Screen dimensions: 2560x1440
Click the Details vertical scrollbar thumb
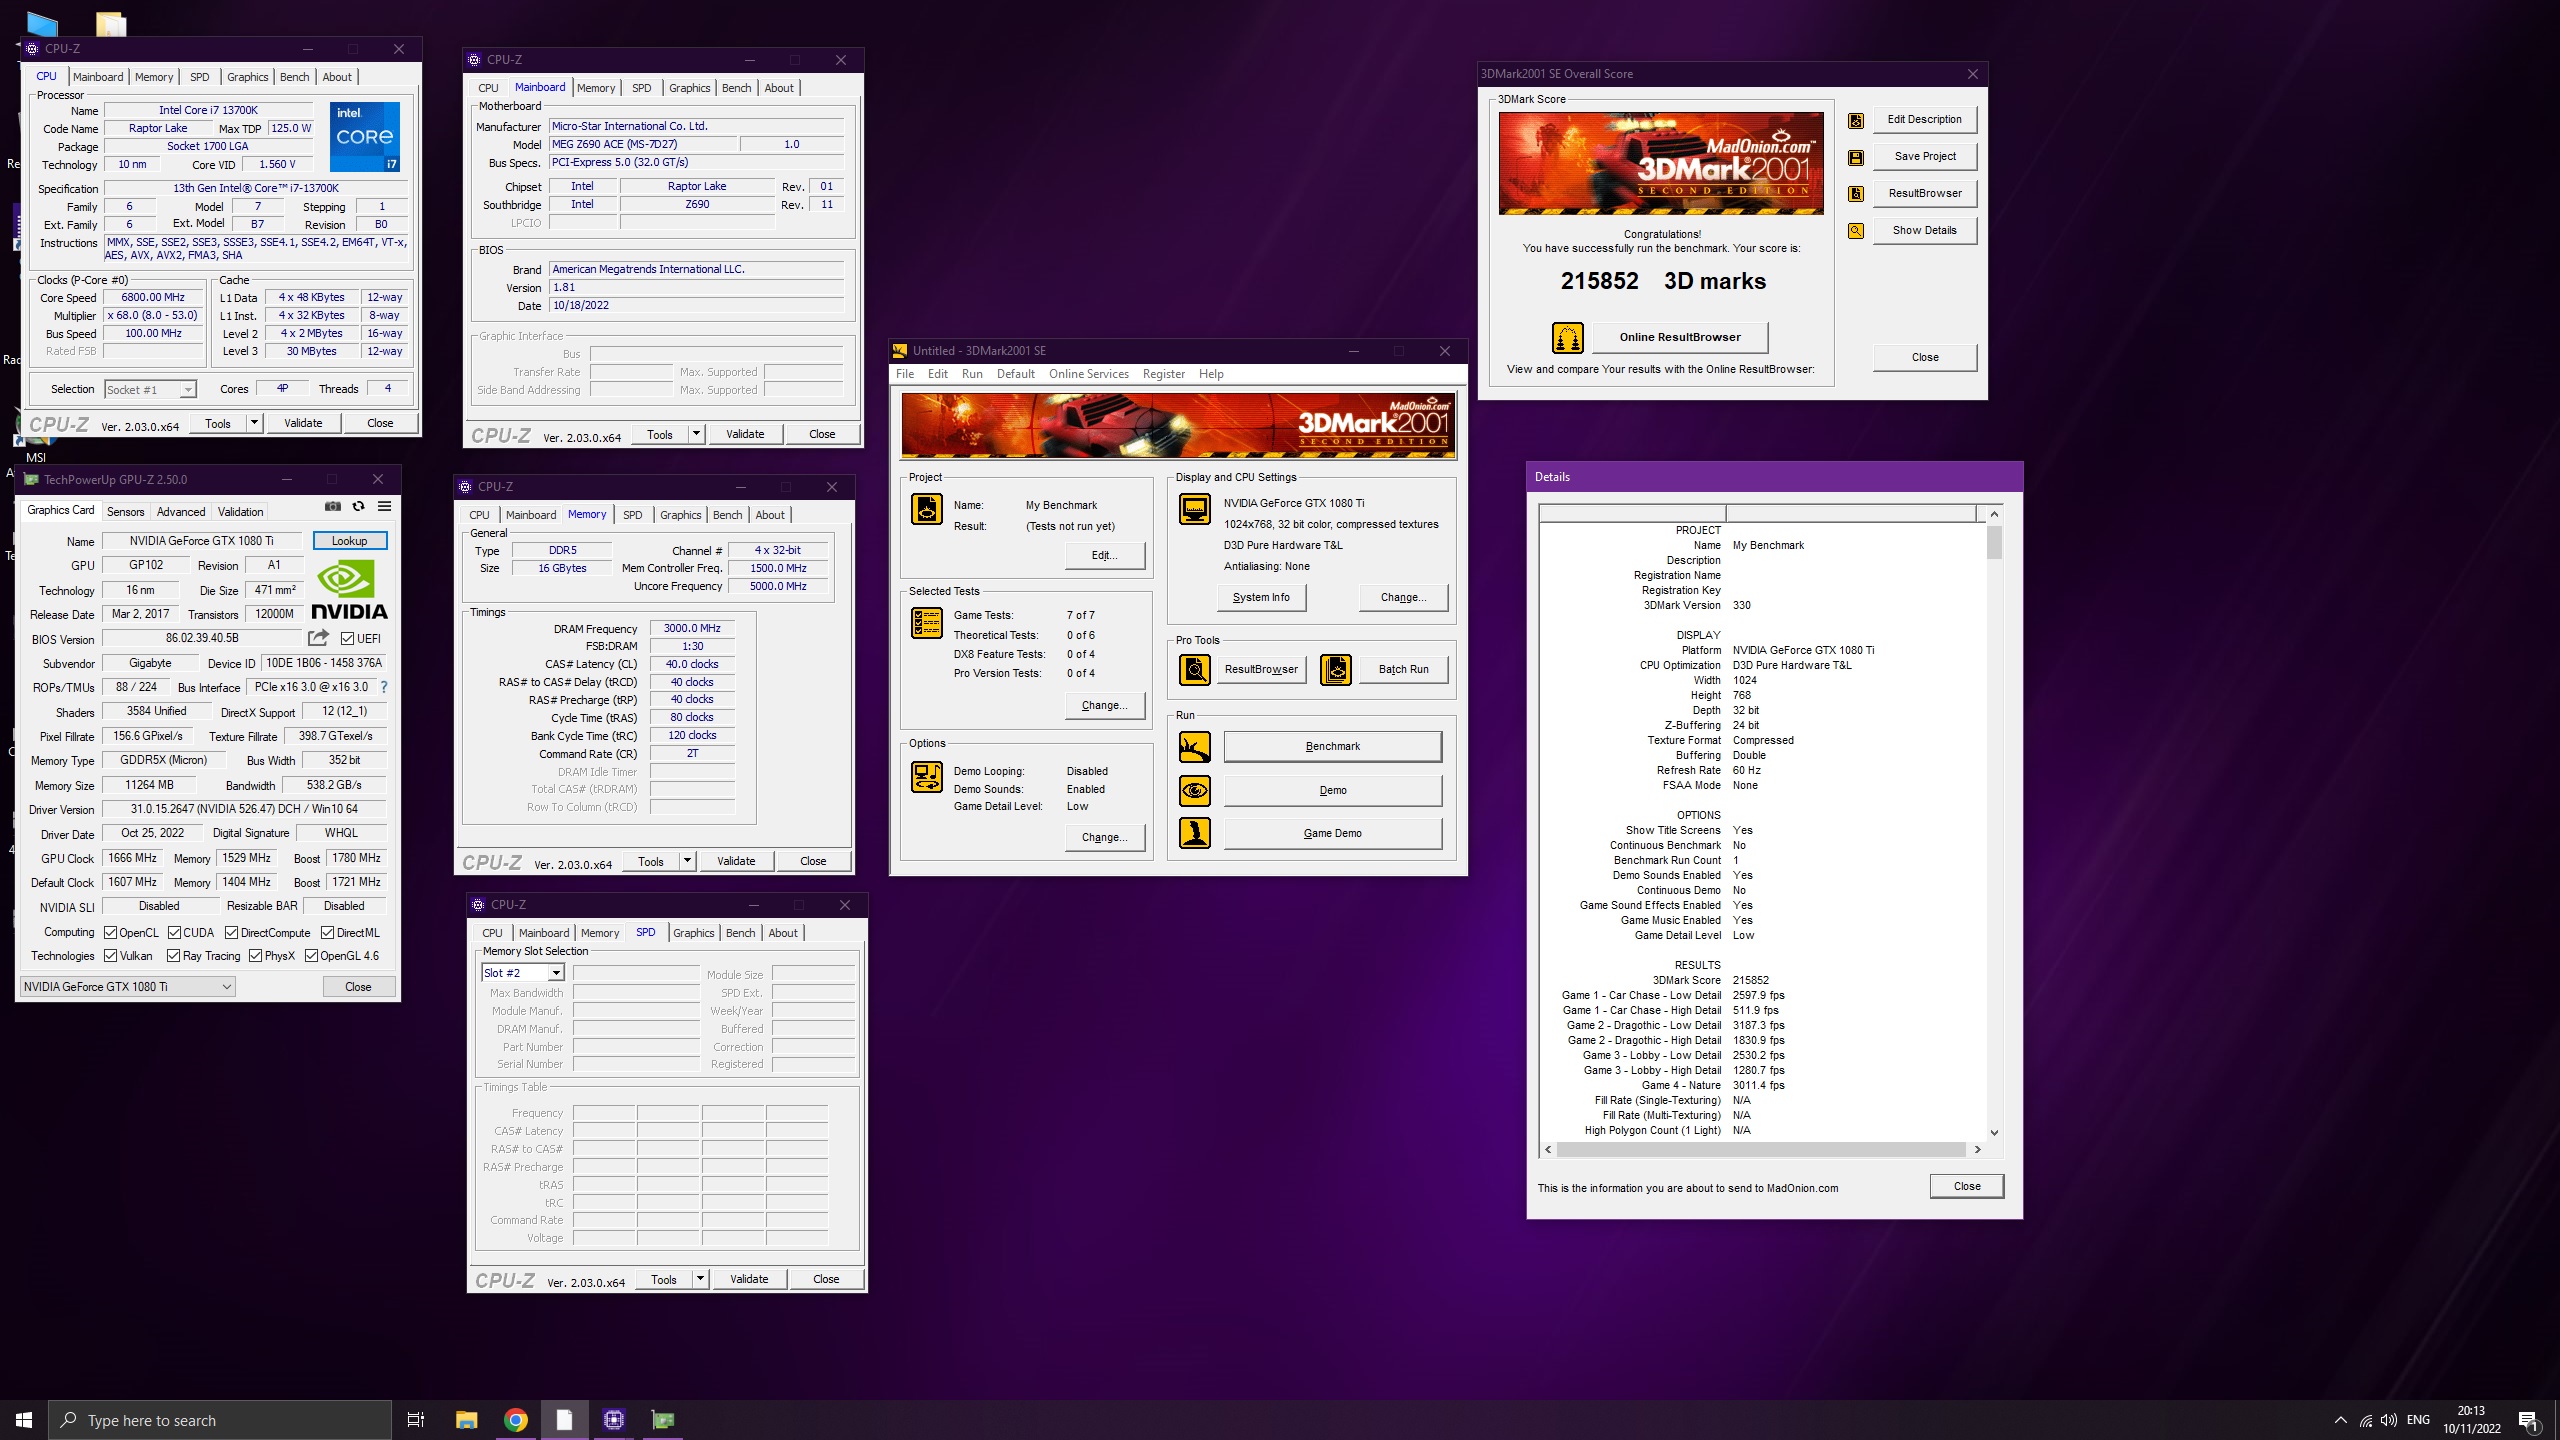pyautogui.click(x=1994, y=543)
